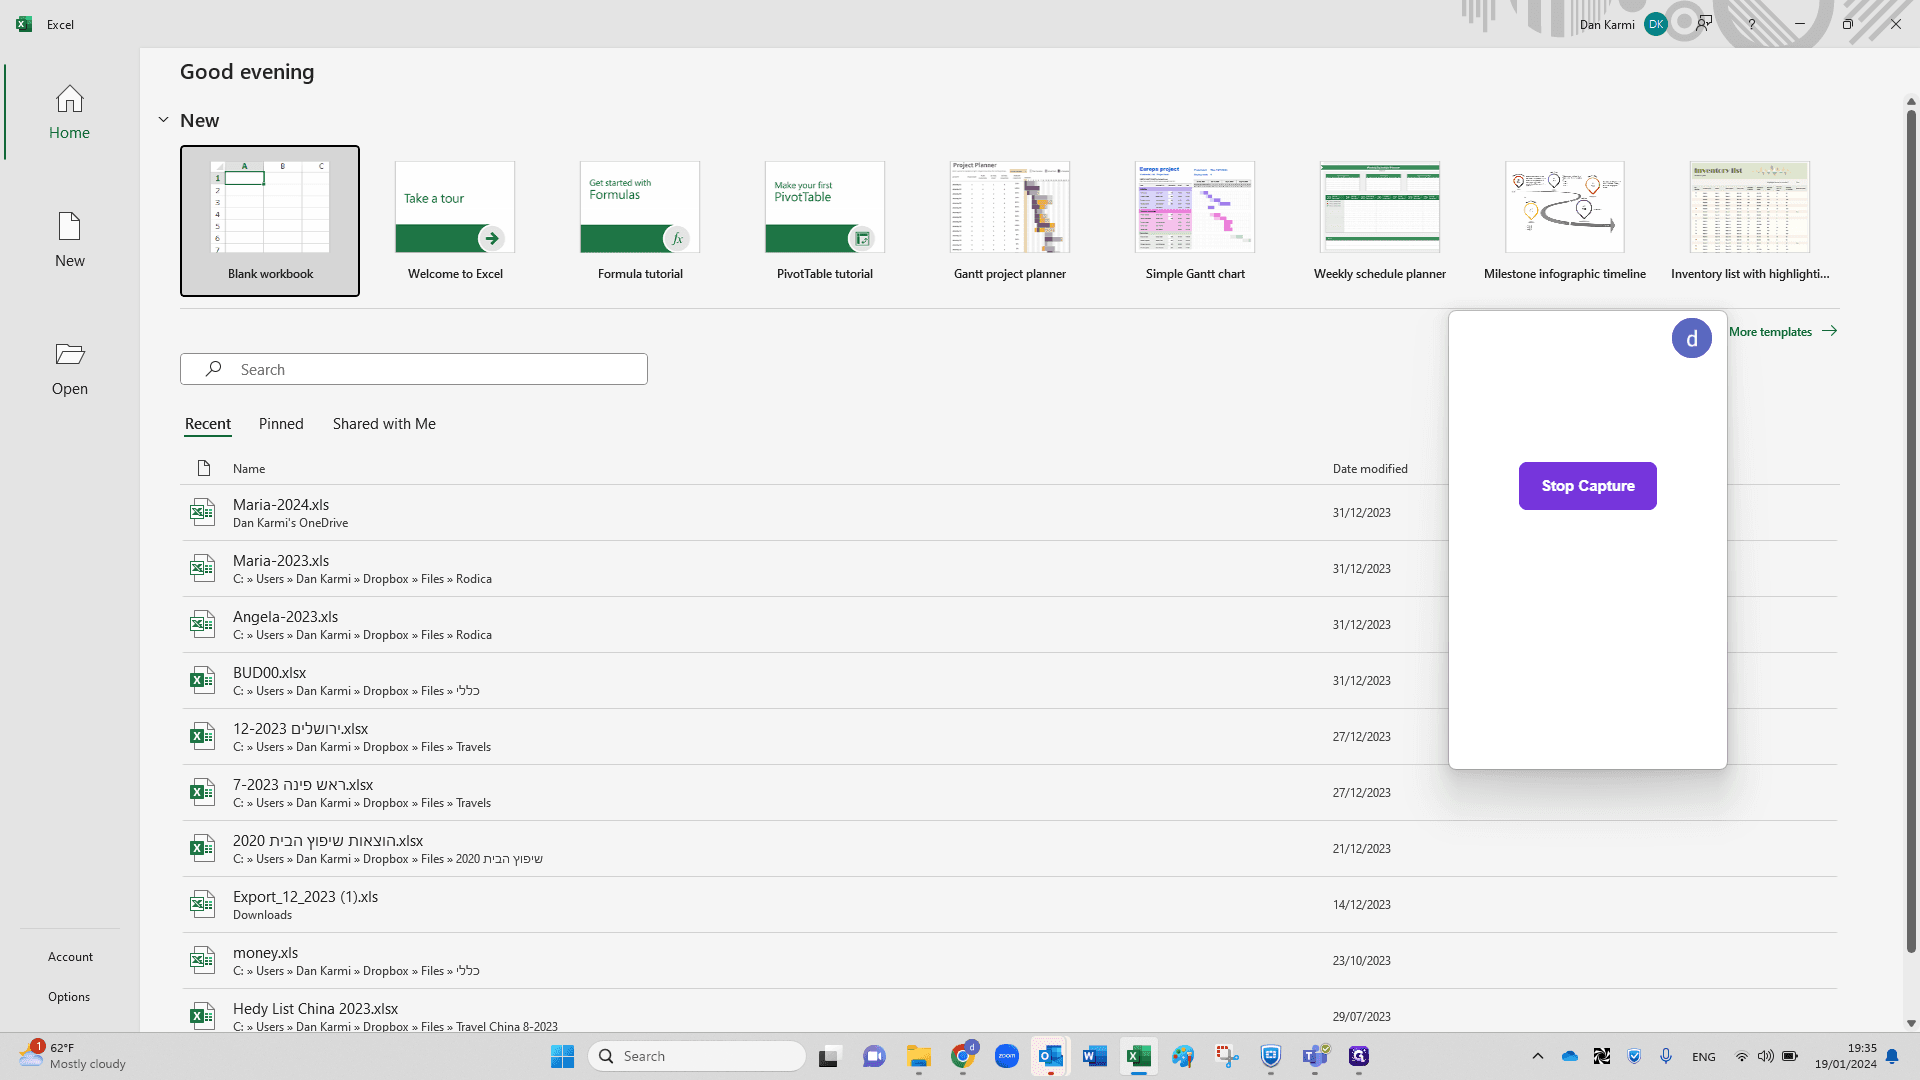Open the Account page

click(x=70, y=957)
